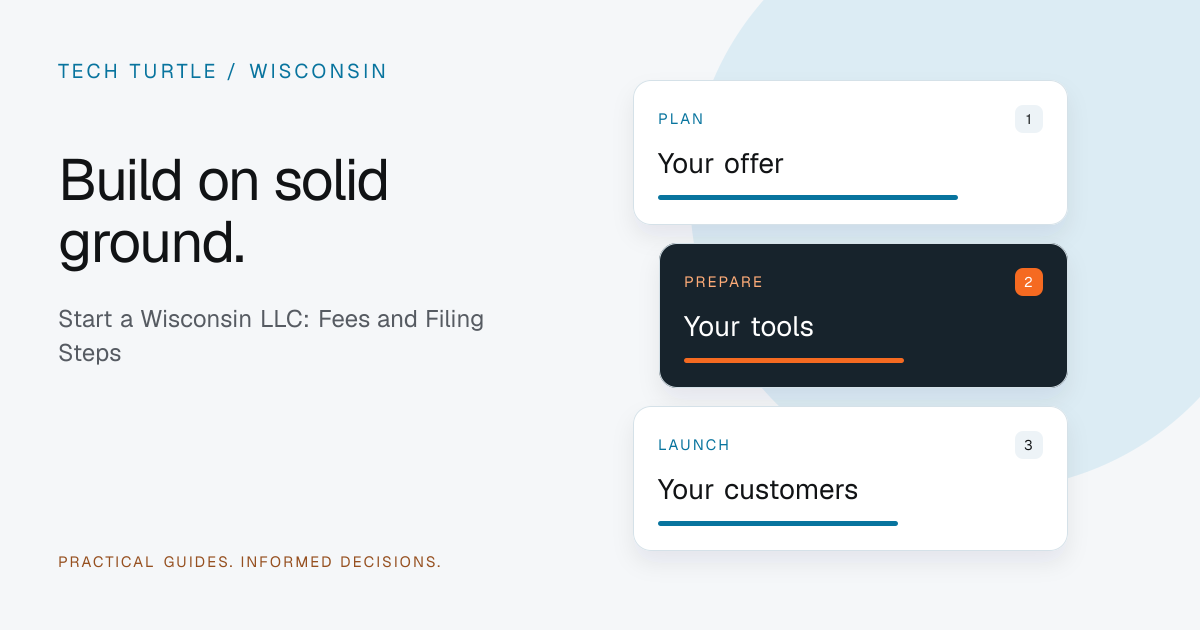This screenshot has width=1200, height=630.
Task: Click the PLAN label on the first card
Action: pos(681,119)
